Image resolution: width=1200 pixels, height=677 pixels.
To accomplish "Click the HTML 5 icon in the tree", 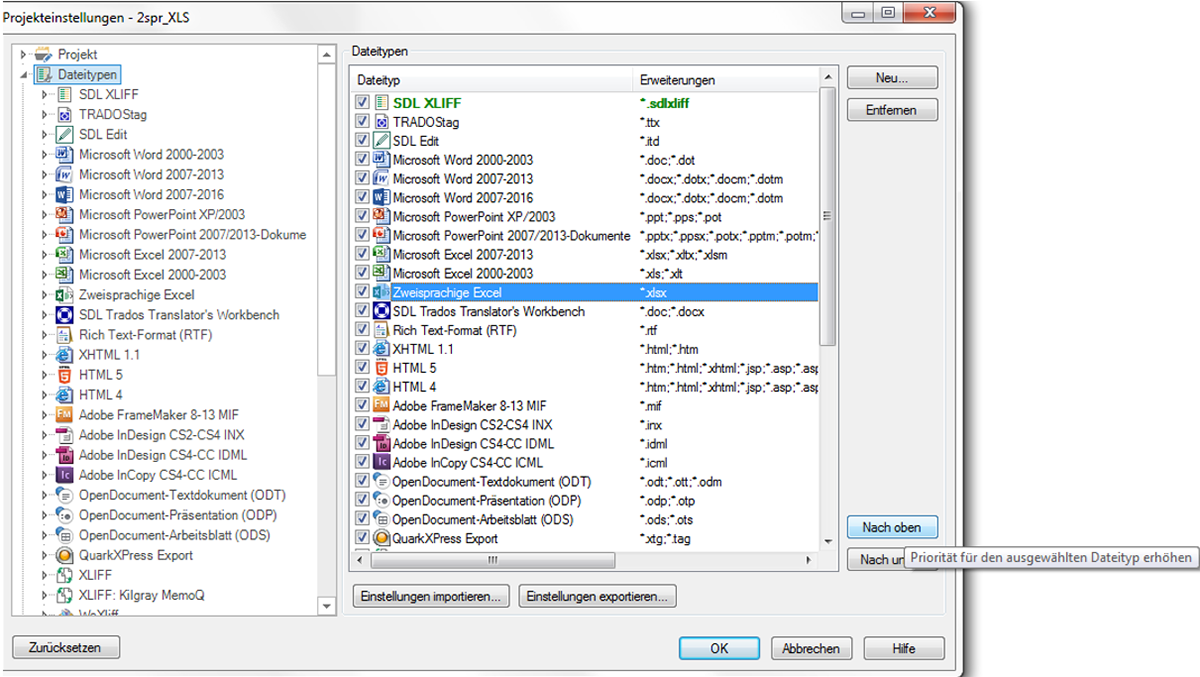I will (64, 374).
